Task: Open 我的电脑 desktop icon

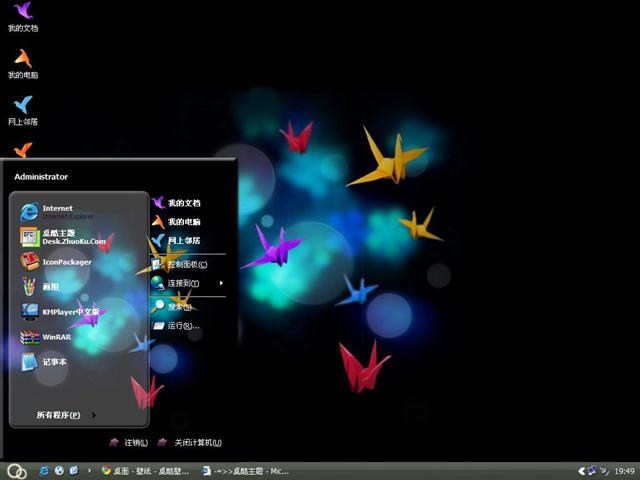Action: pos(23,64)
